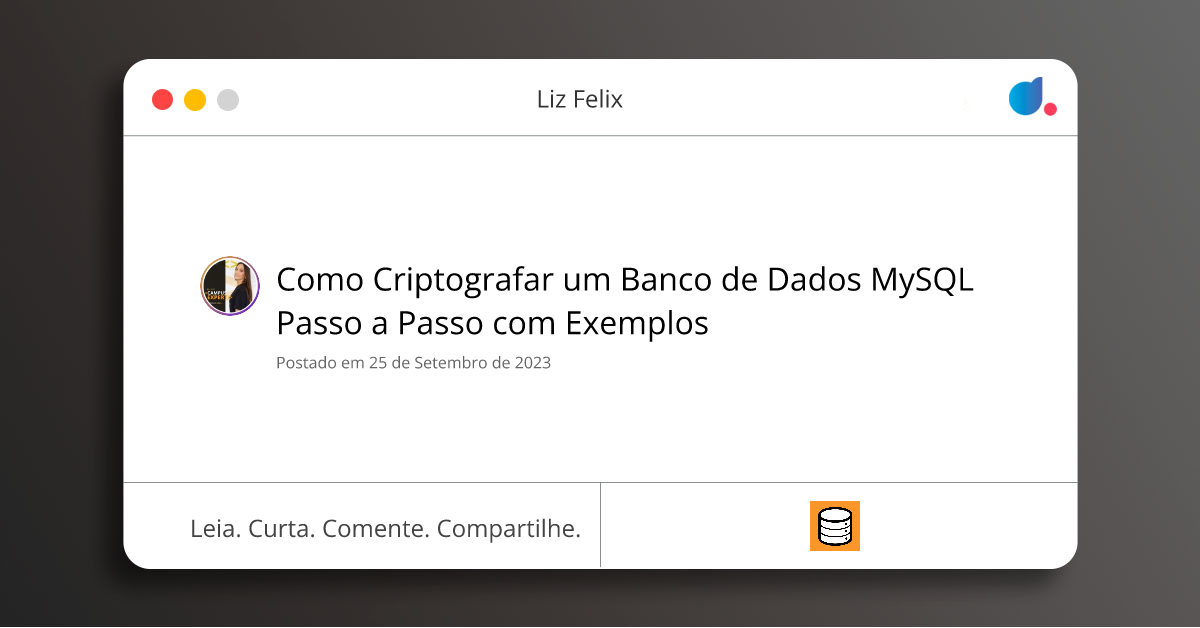
Task: Click the vertical divider in the footer
Action: pos(600,525)
